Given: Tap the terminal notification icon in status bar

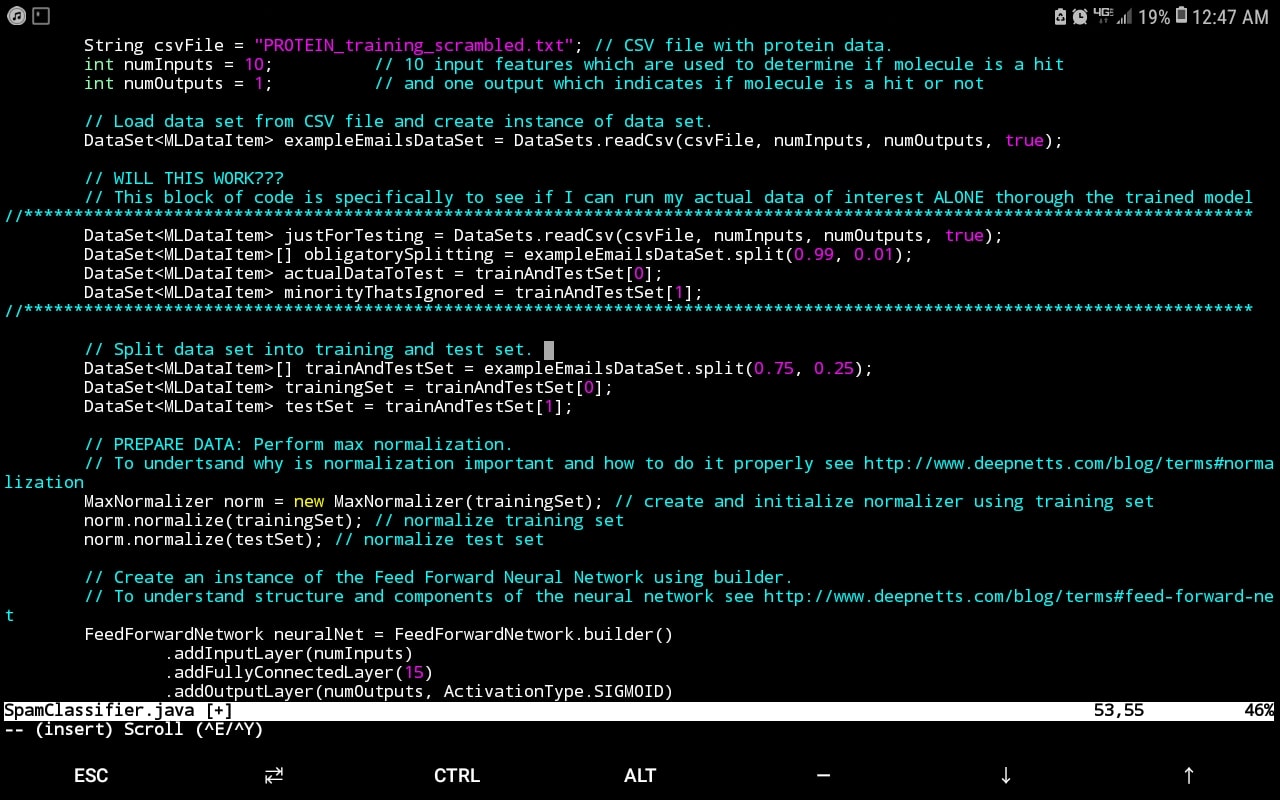Looking at the screenshot, I should point(40,16).
